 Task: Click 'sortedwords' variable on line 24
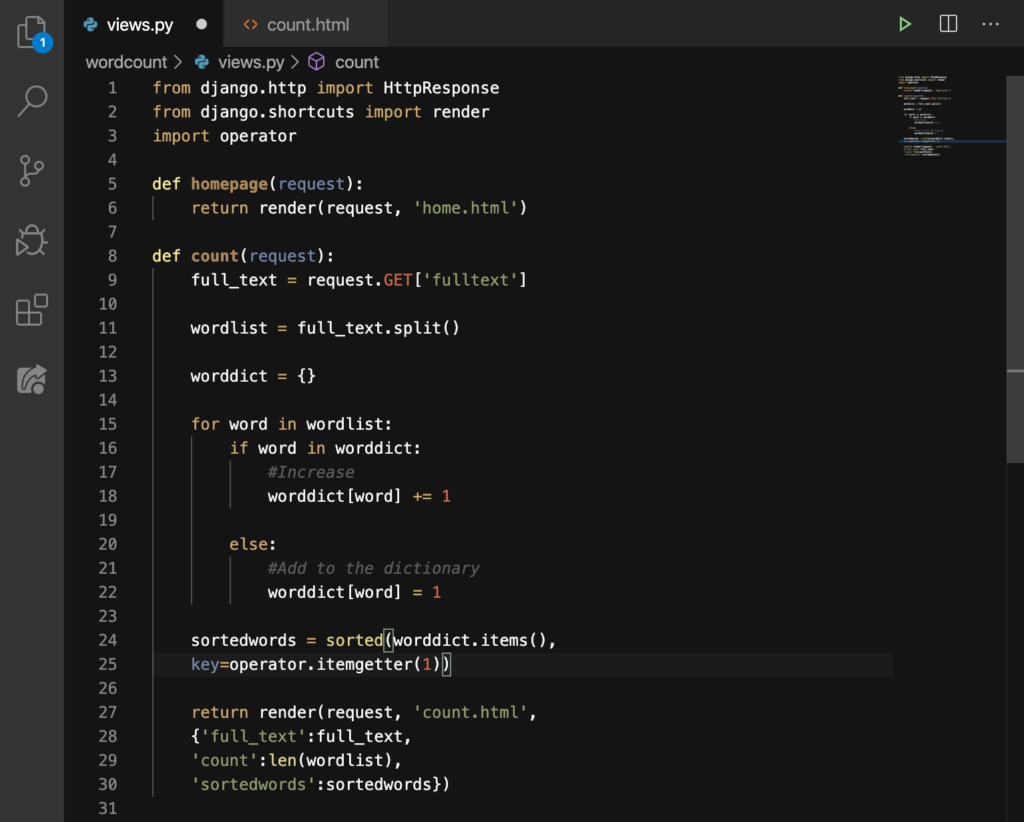pyautogui.click(x=244, y=640)
